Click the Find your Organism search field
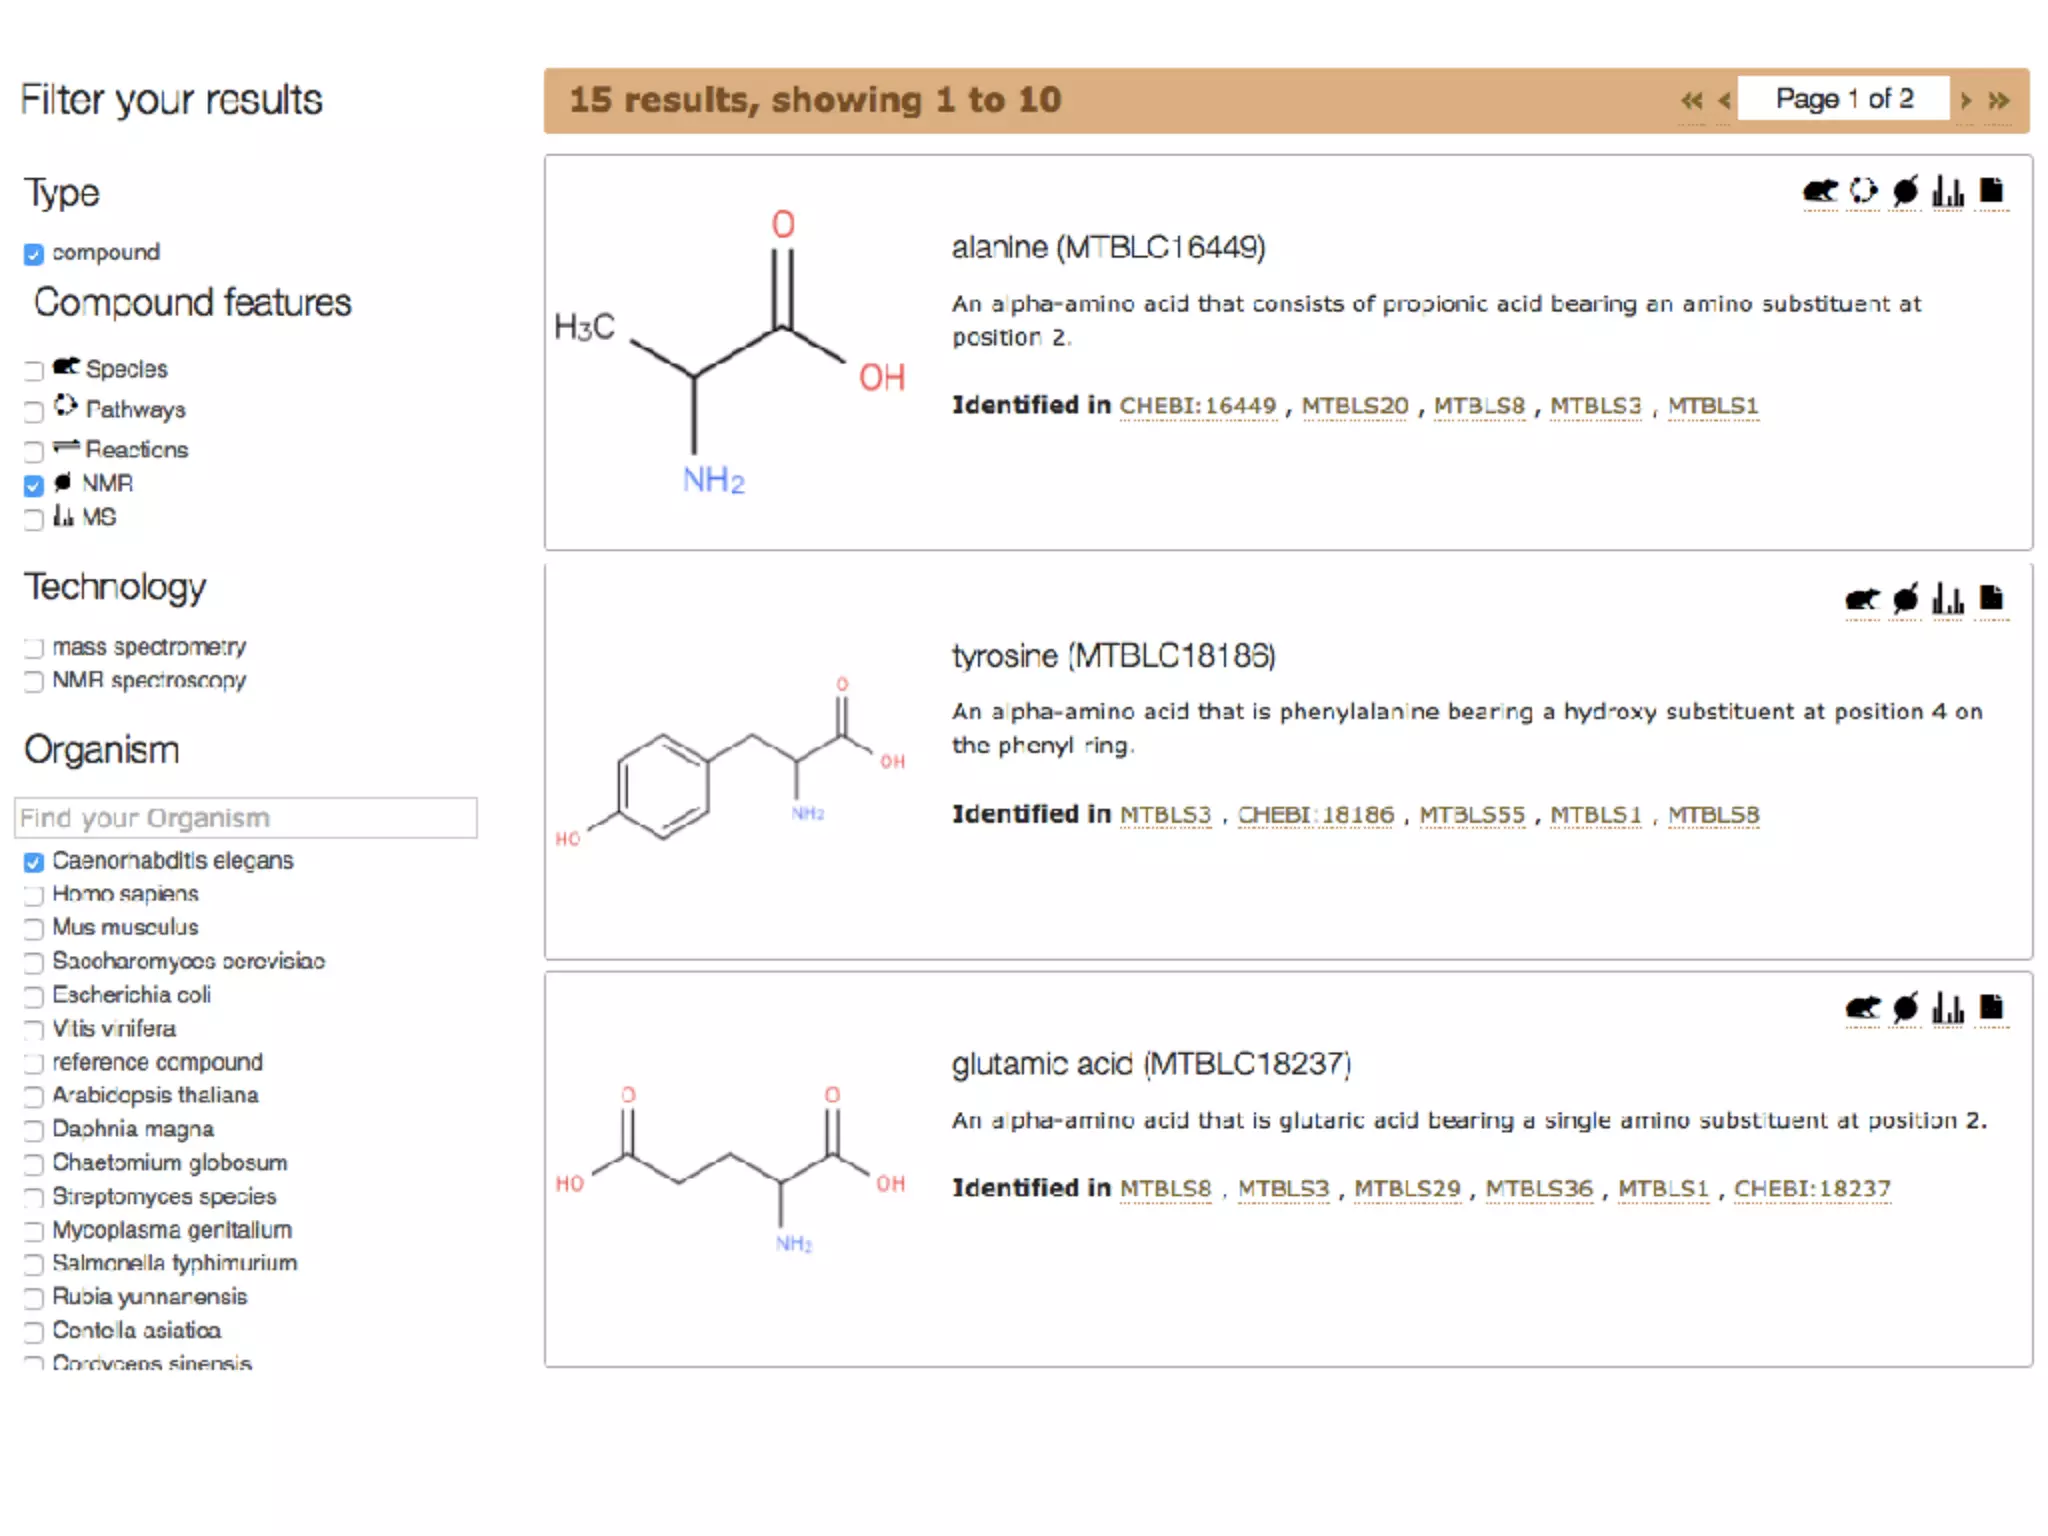 click(x=246, y=818)
